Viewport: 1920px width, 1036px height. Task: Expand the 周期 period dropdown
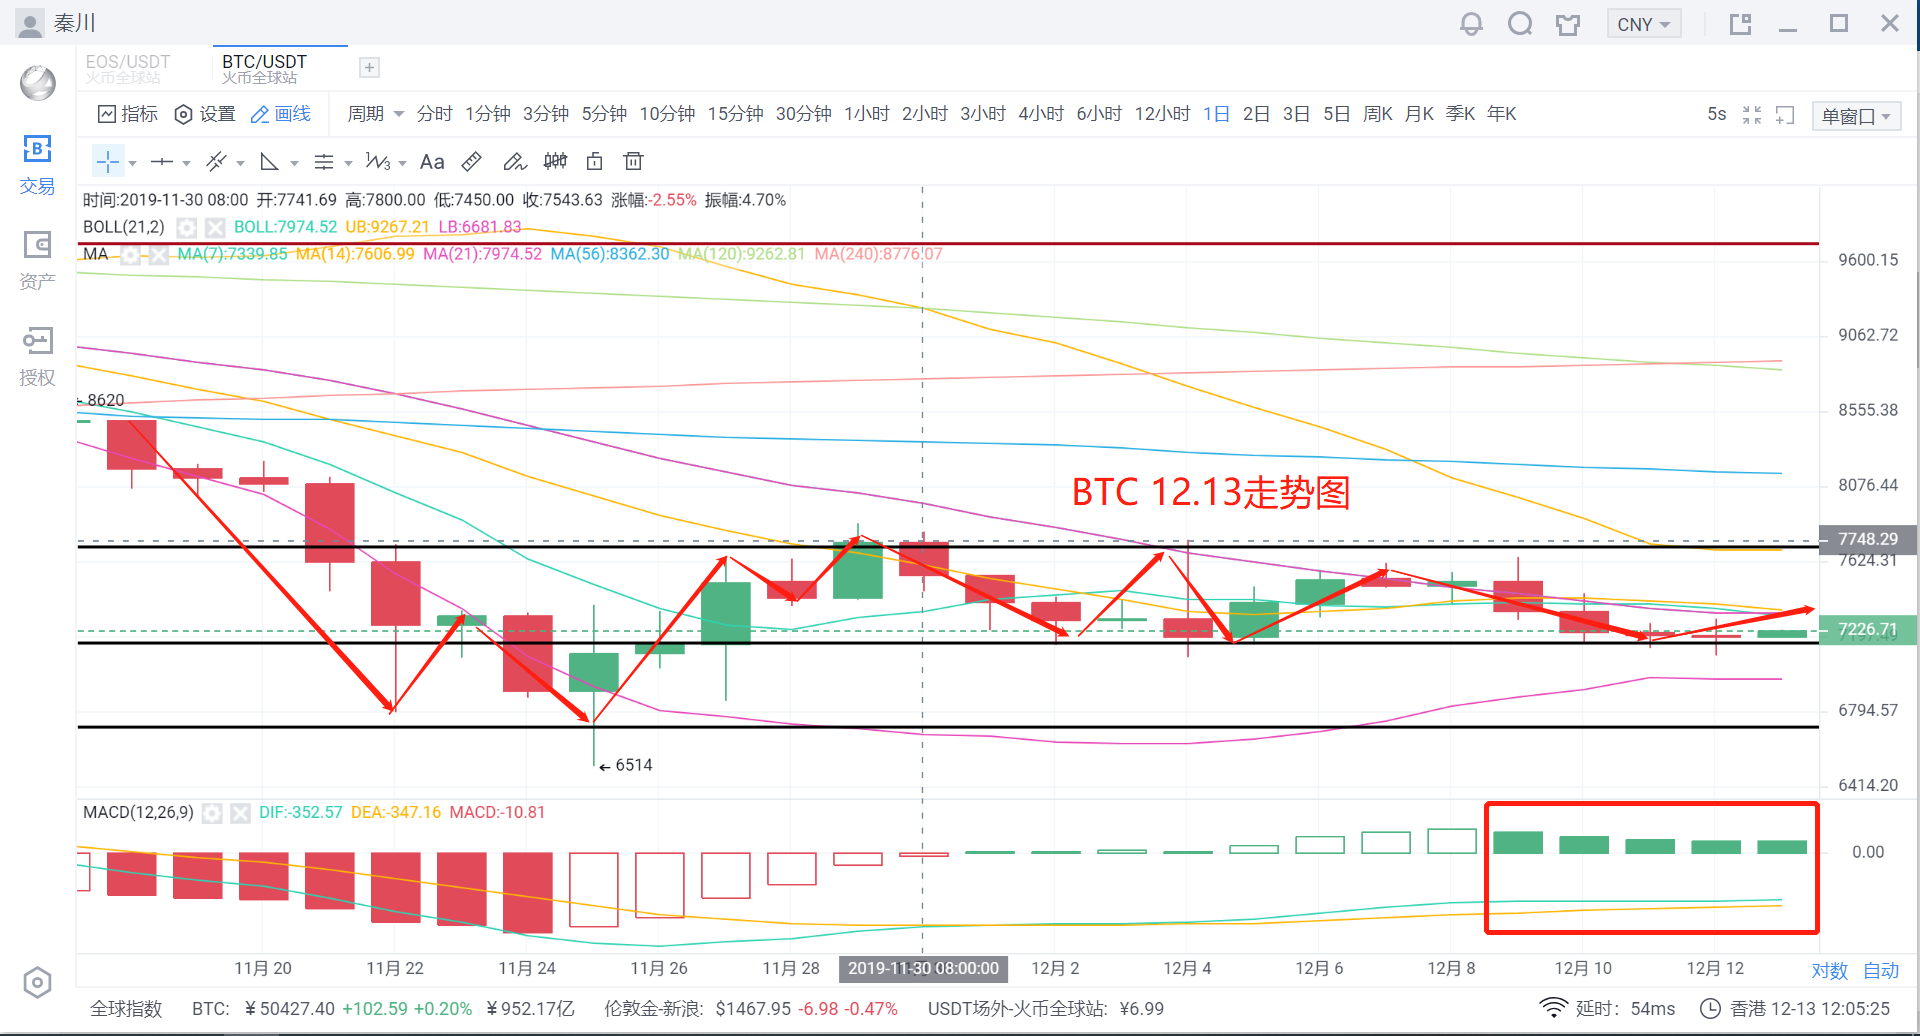click(375, 114)
